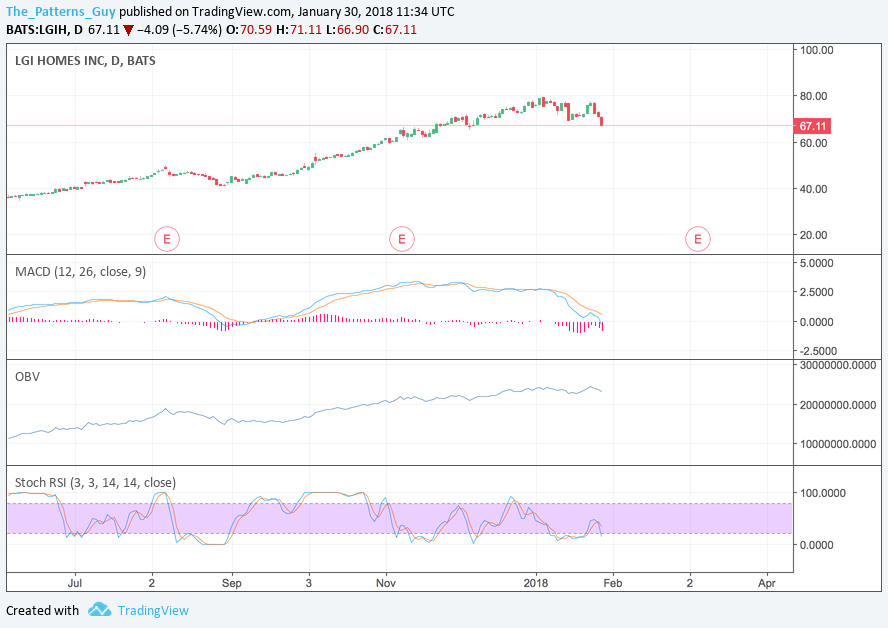888x628 pixels.
Task: Click the L:66.90 low value
Action: 347,29
